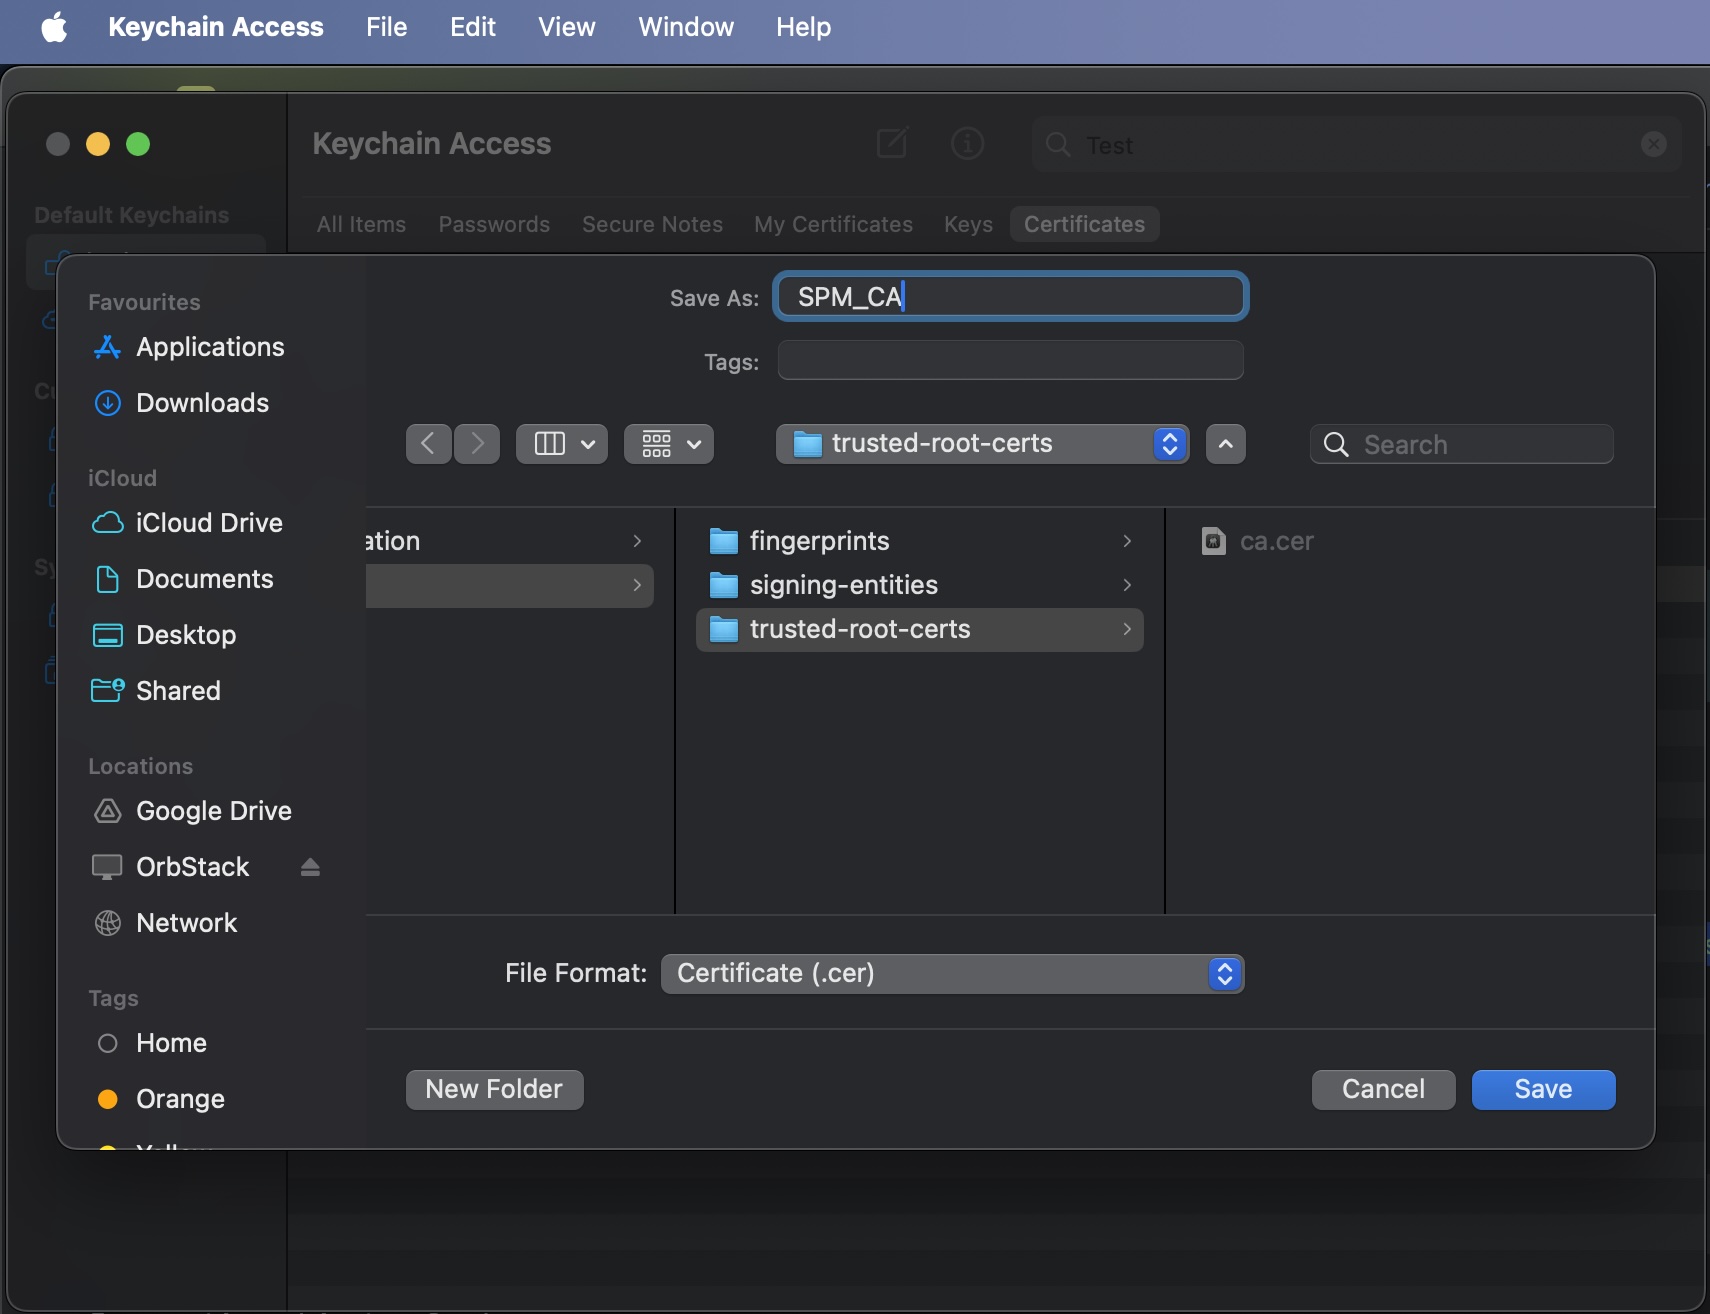Screen dimensions: 1710x1314
Task: Select the trusted-root-certs folder row
Action: pyautogui.click(x=919, y=629)
